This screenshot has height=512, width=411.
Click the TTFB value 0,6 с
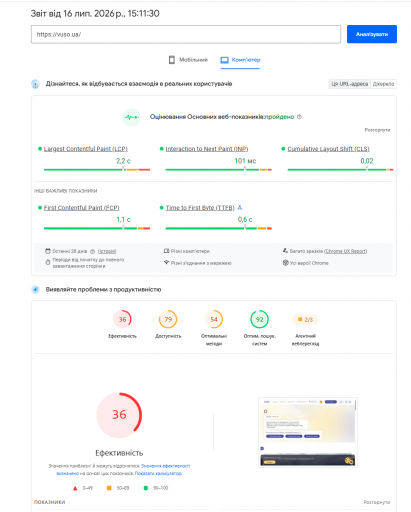(245, 220)
